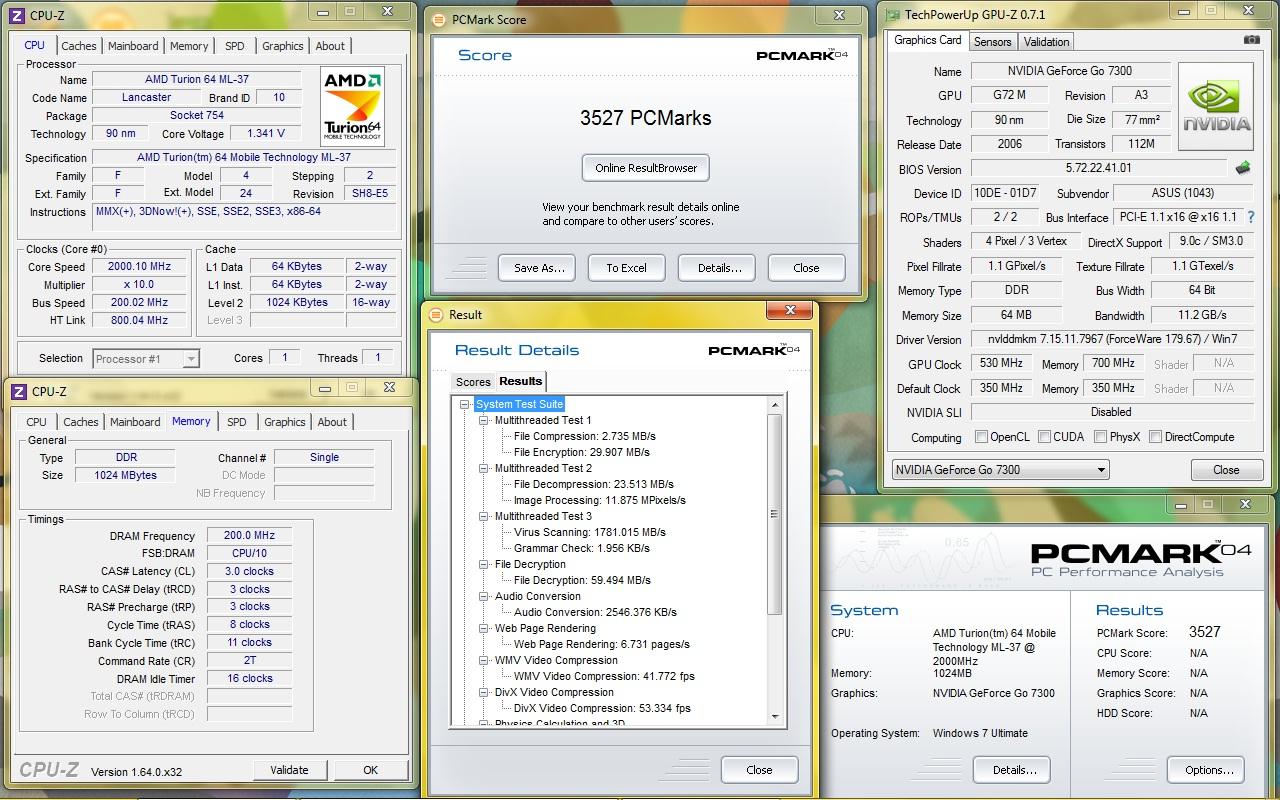Click the AMD Turion 64 logo image

[x=353, y=107]
